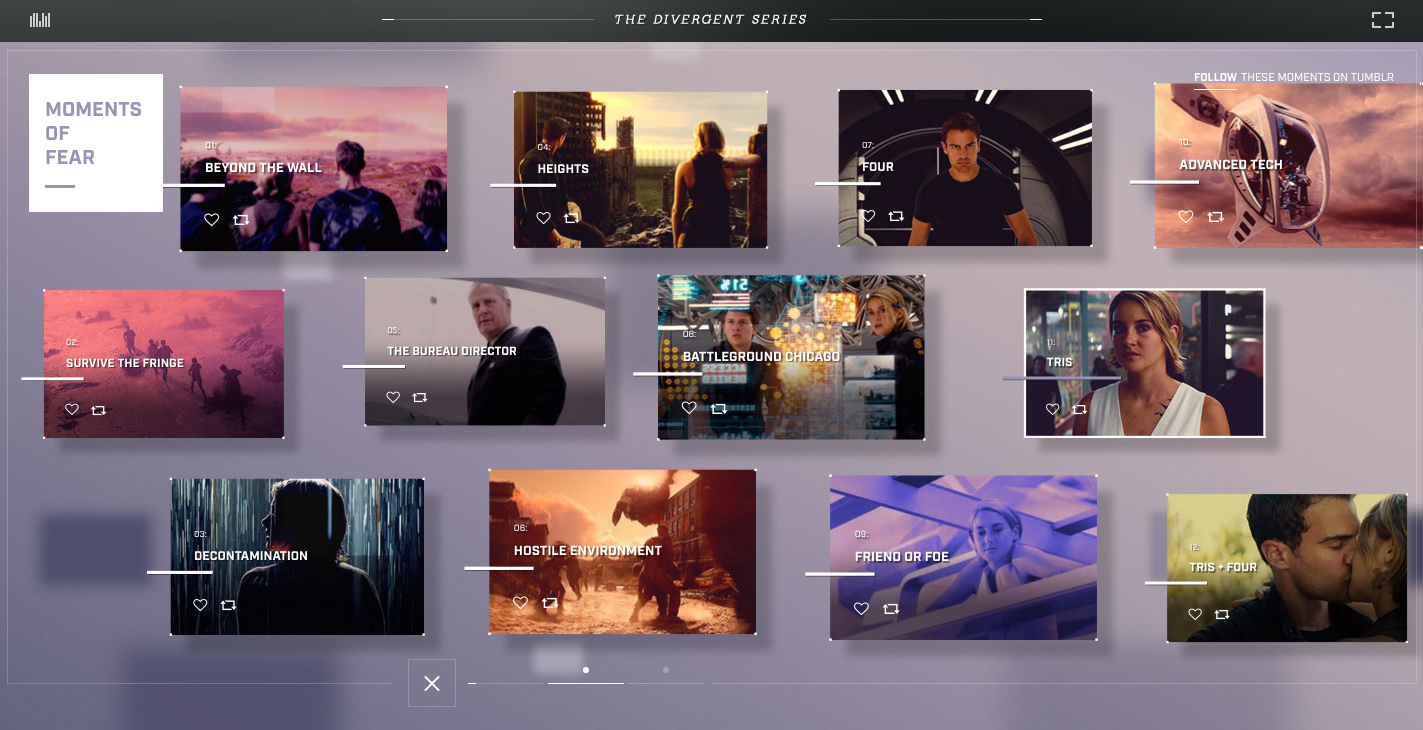
Task: Open The Divergent Series title
Action: pos(711,19)
